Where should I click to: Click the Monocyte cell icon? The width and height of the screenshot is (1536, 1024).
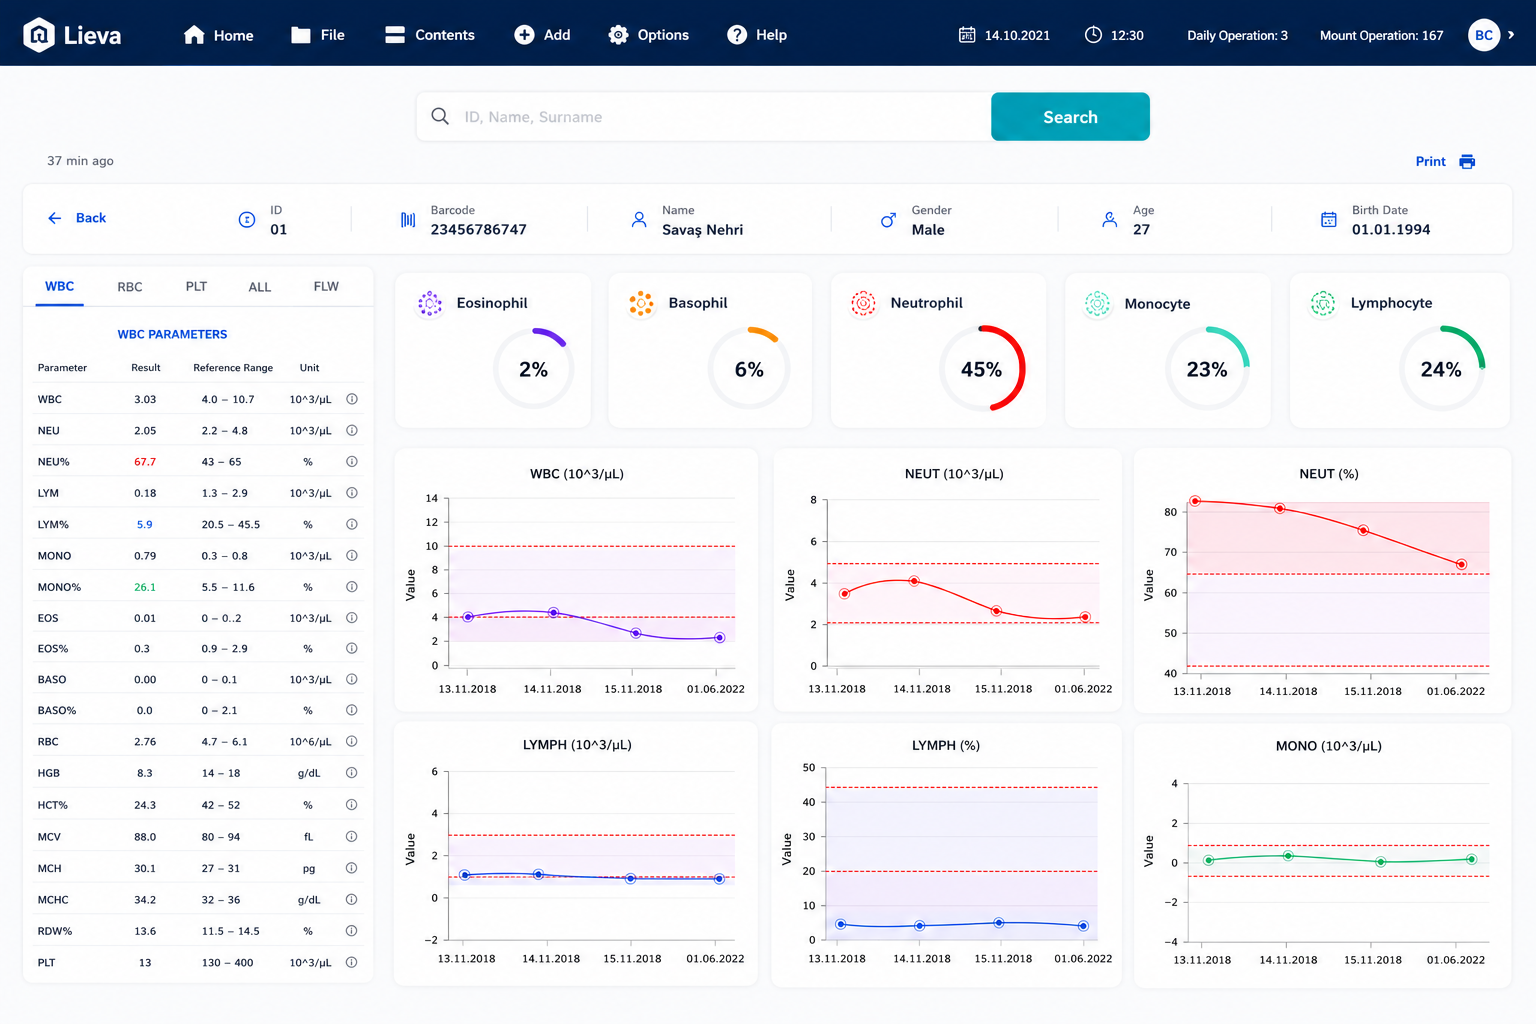[x=1098, y=303]
